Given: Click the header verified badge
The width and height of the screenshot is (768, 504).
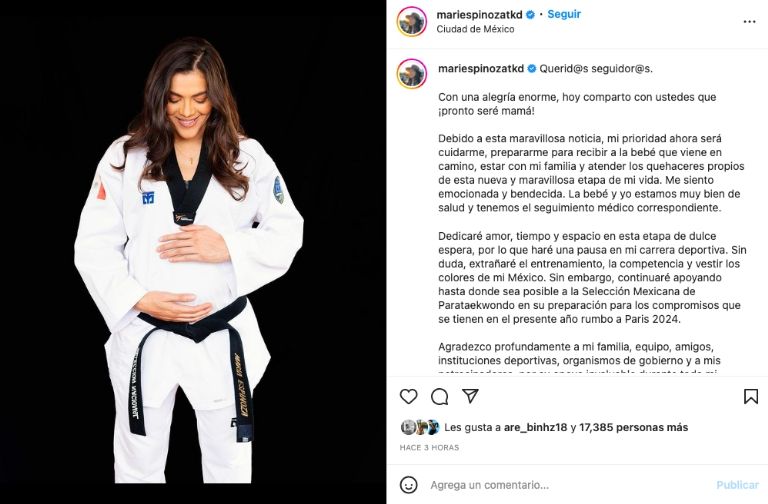Looking at the screenshot, I should tap(530, 15).
